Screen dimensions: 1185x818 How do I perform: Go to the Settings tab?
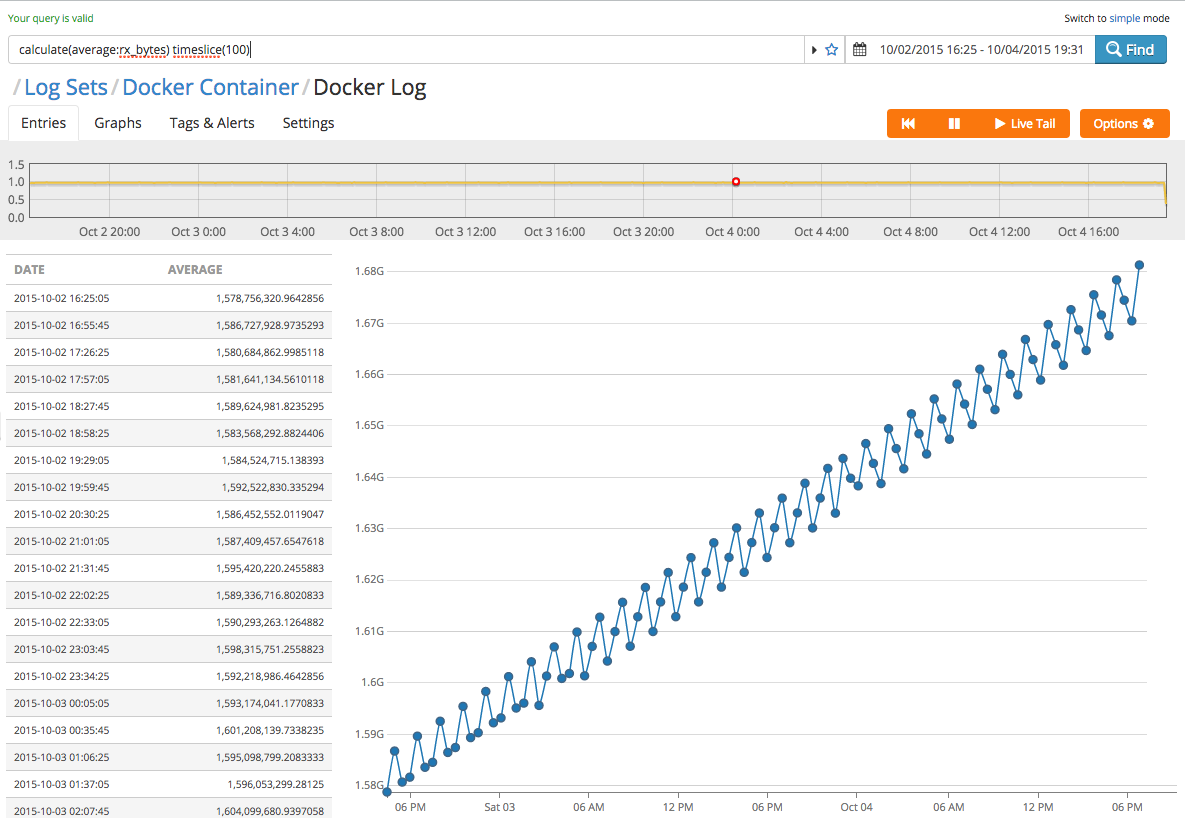pyautogui.click(x=308, y=123)
